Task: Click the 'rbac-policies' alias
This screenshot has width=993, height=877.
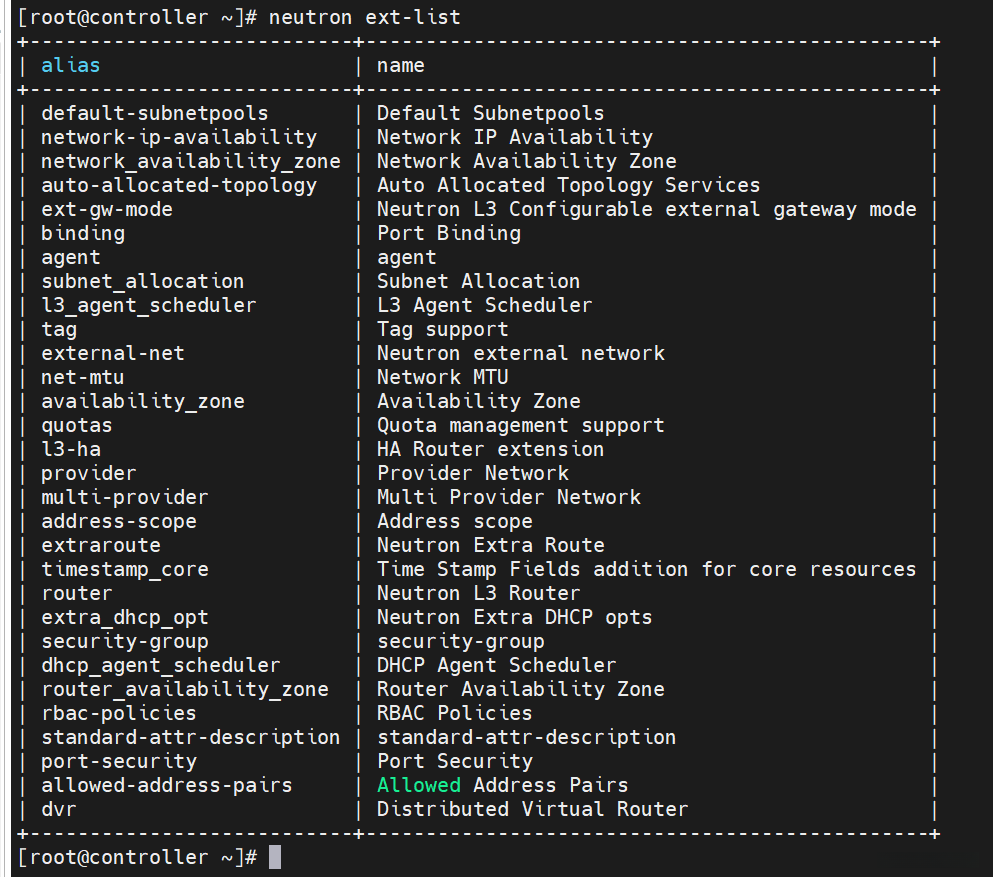Action: click(119, 713)
